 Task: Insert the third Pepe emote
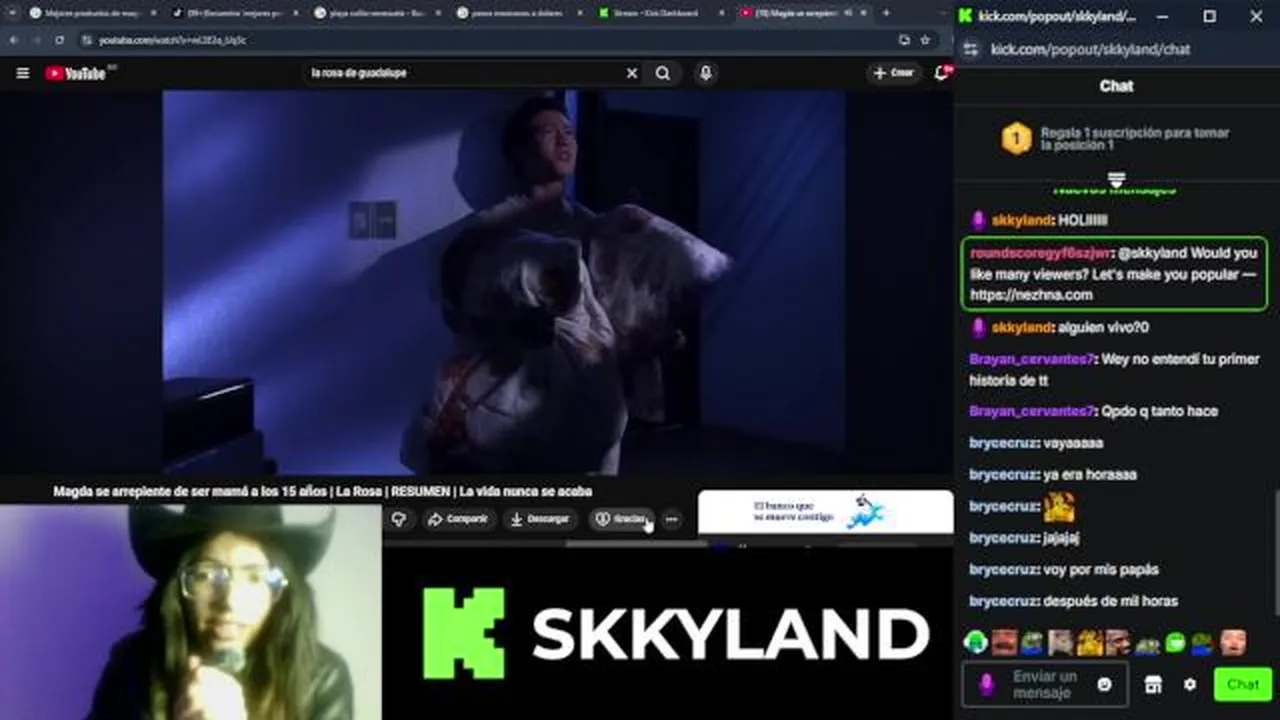click(1033, 642)
